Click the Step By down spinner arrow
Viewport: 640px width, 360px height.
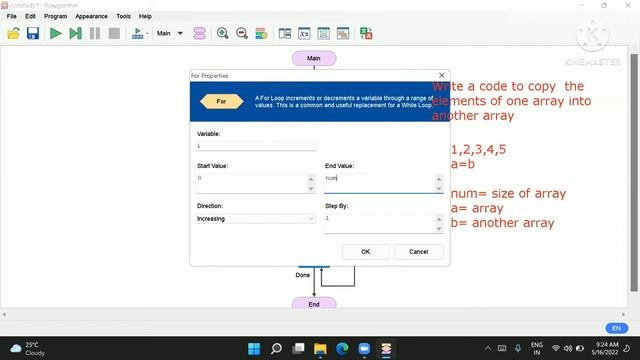(x=439, y=228)
